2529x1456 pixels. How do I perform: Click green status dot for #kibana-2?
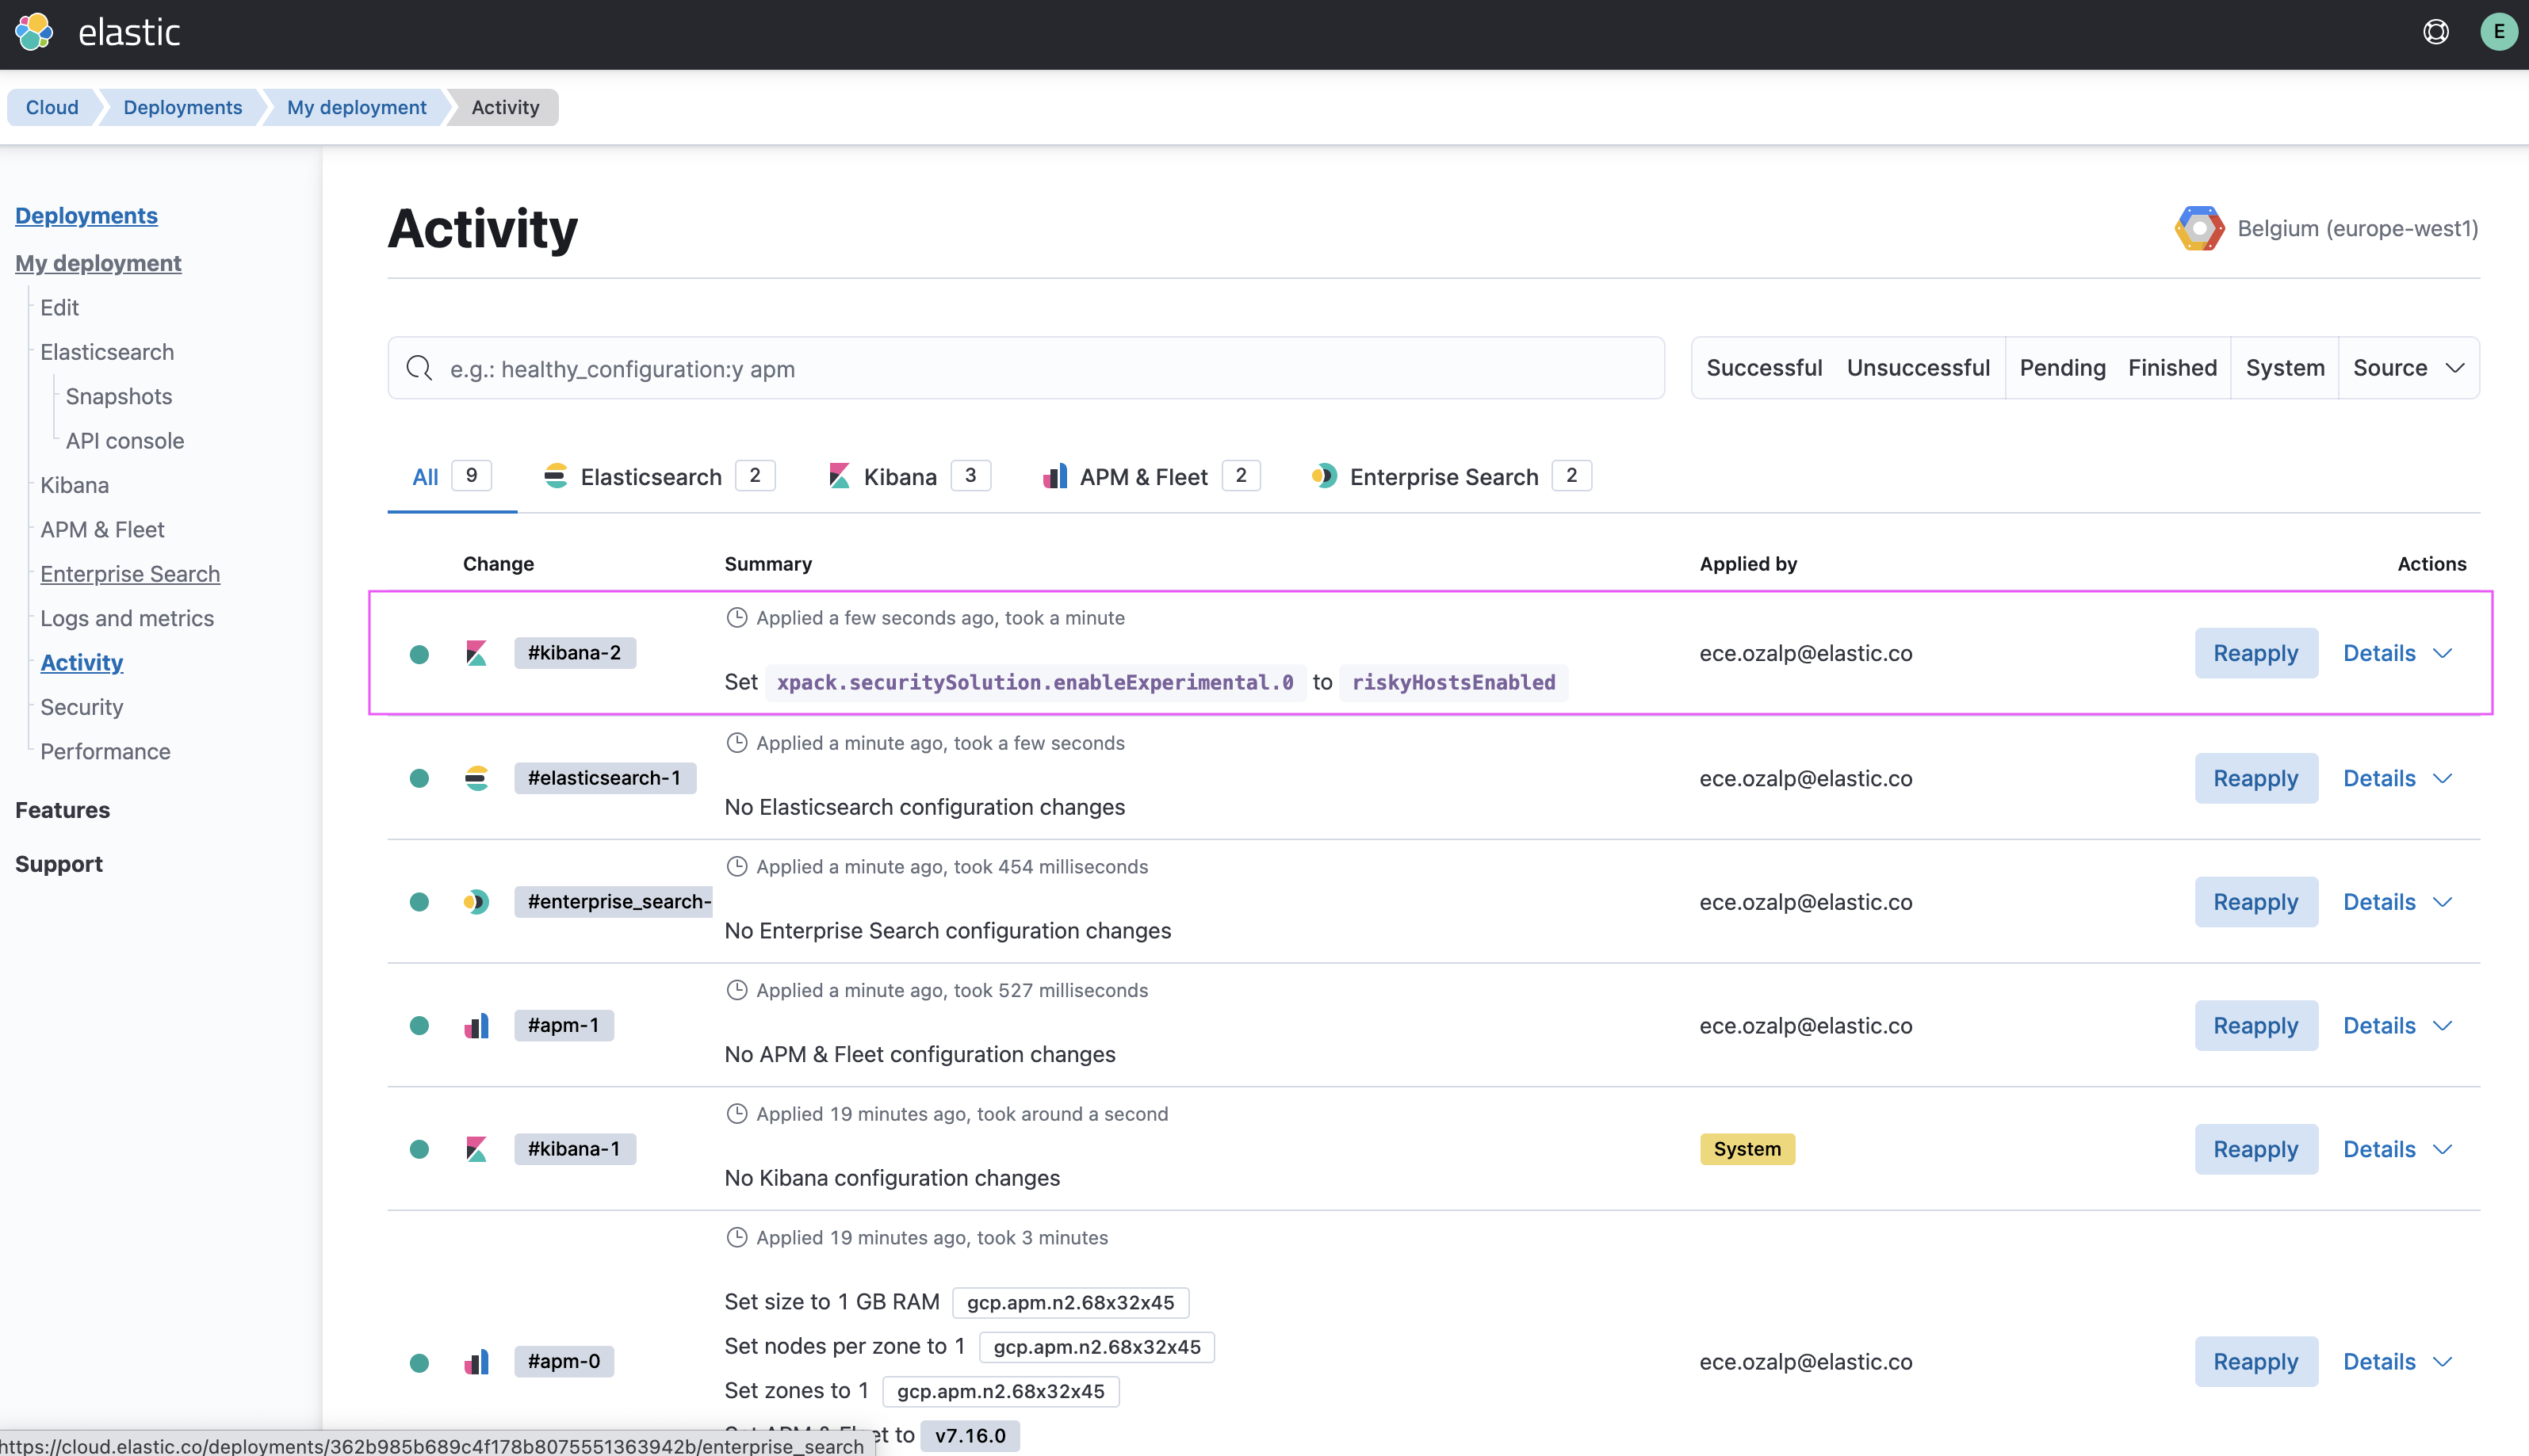point(419,654)
